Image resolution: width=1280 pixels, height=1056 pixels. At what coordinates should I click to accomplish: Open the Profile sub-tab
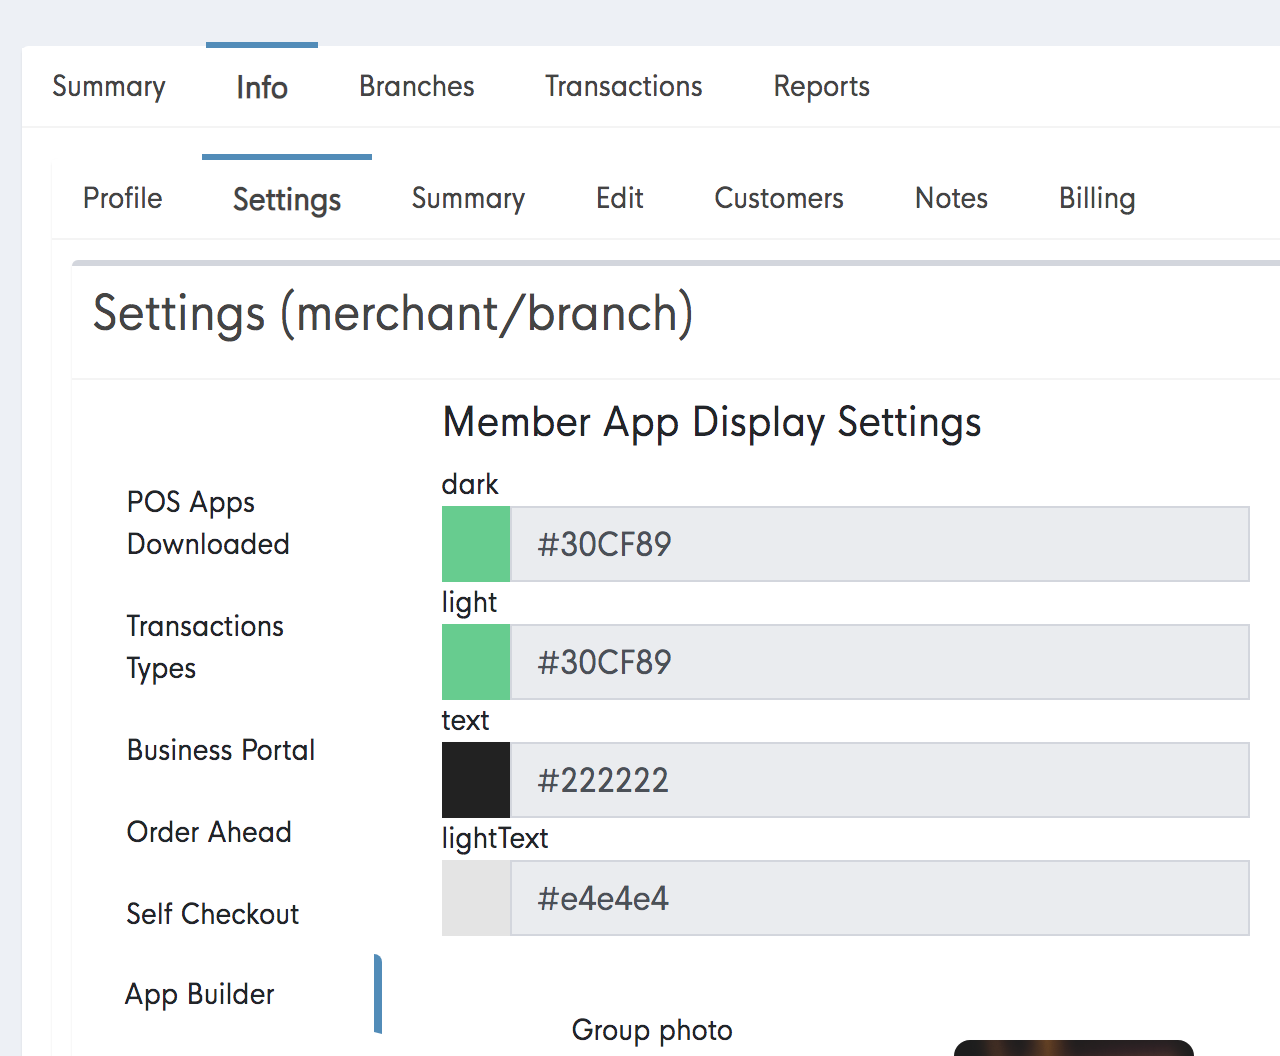(123, 198)
